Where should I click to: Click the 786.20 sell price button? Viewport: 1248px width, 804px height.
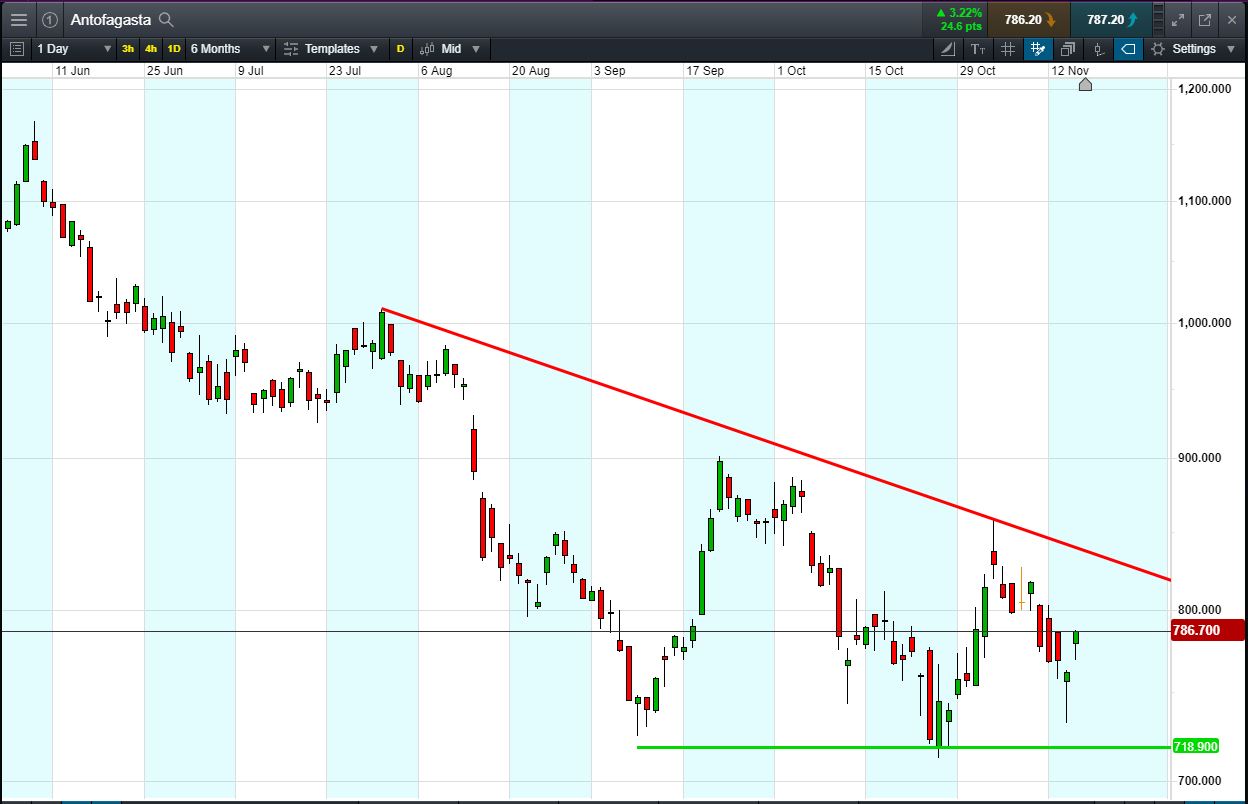pyautogui.click(x=1029, y=19)
